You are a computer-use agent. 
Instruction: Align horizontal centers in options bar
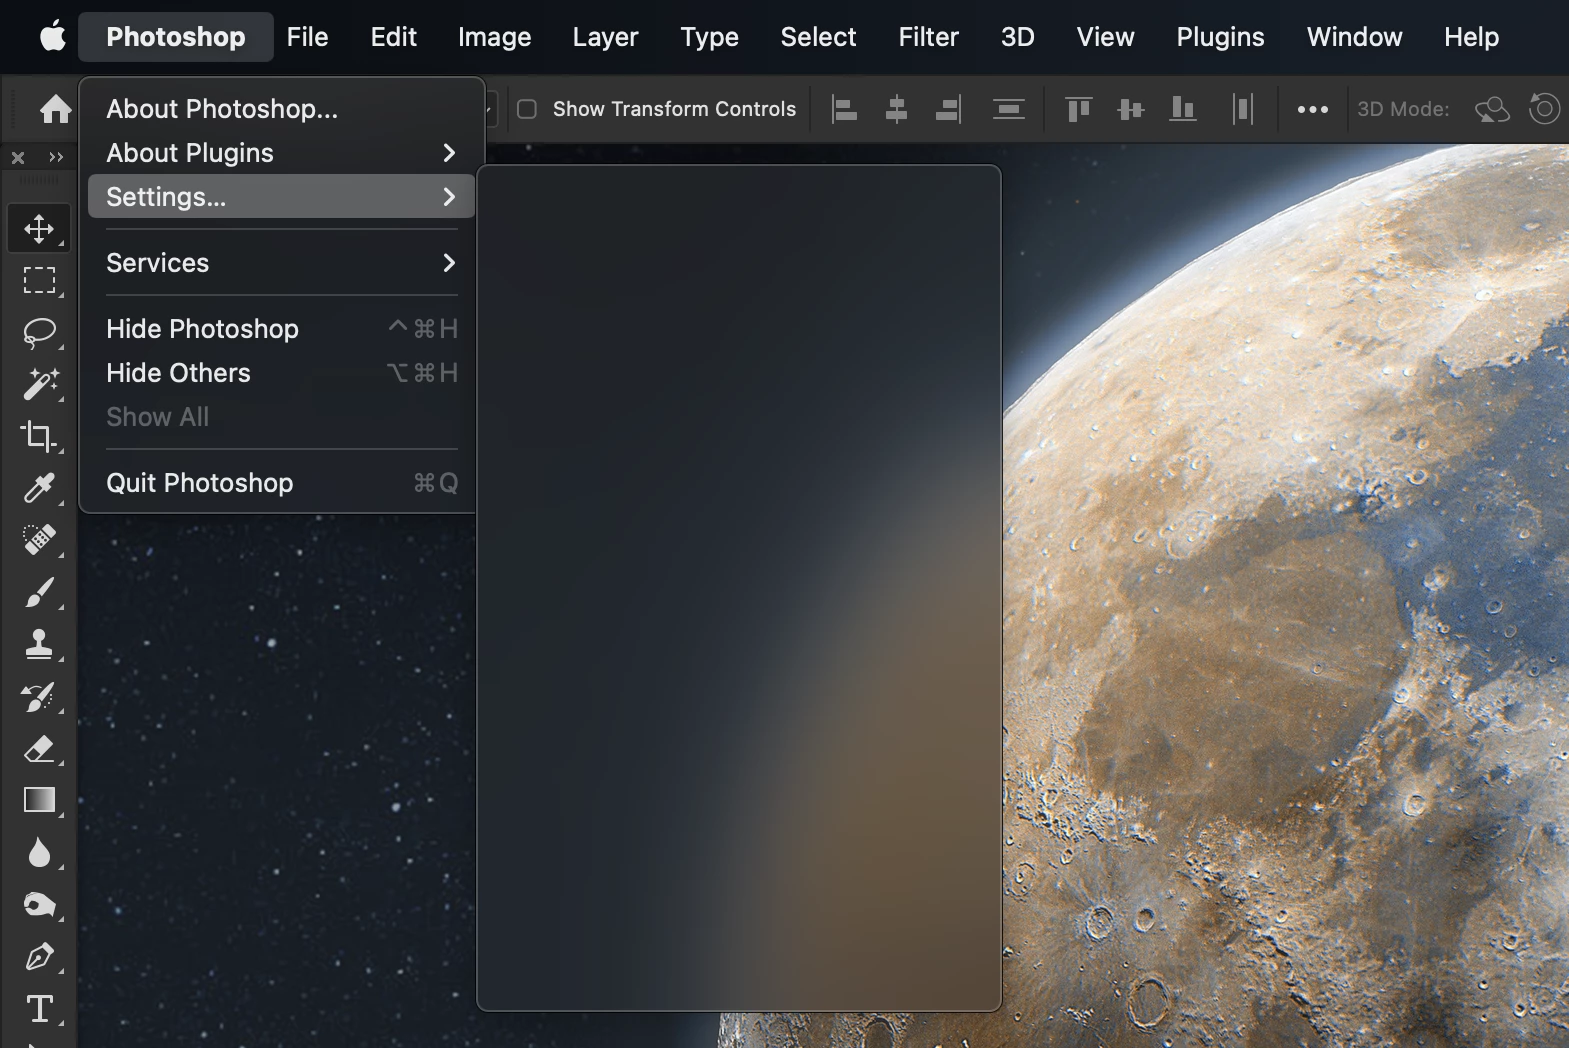[897, 109]
